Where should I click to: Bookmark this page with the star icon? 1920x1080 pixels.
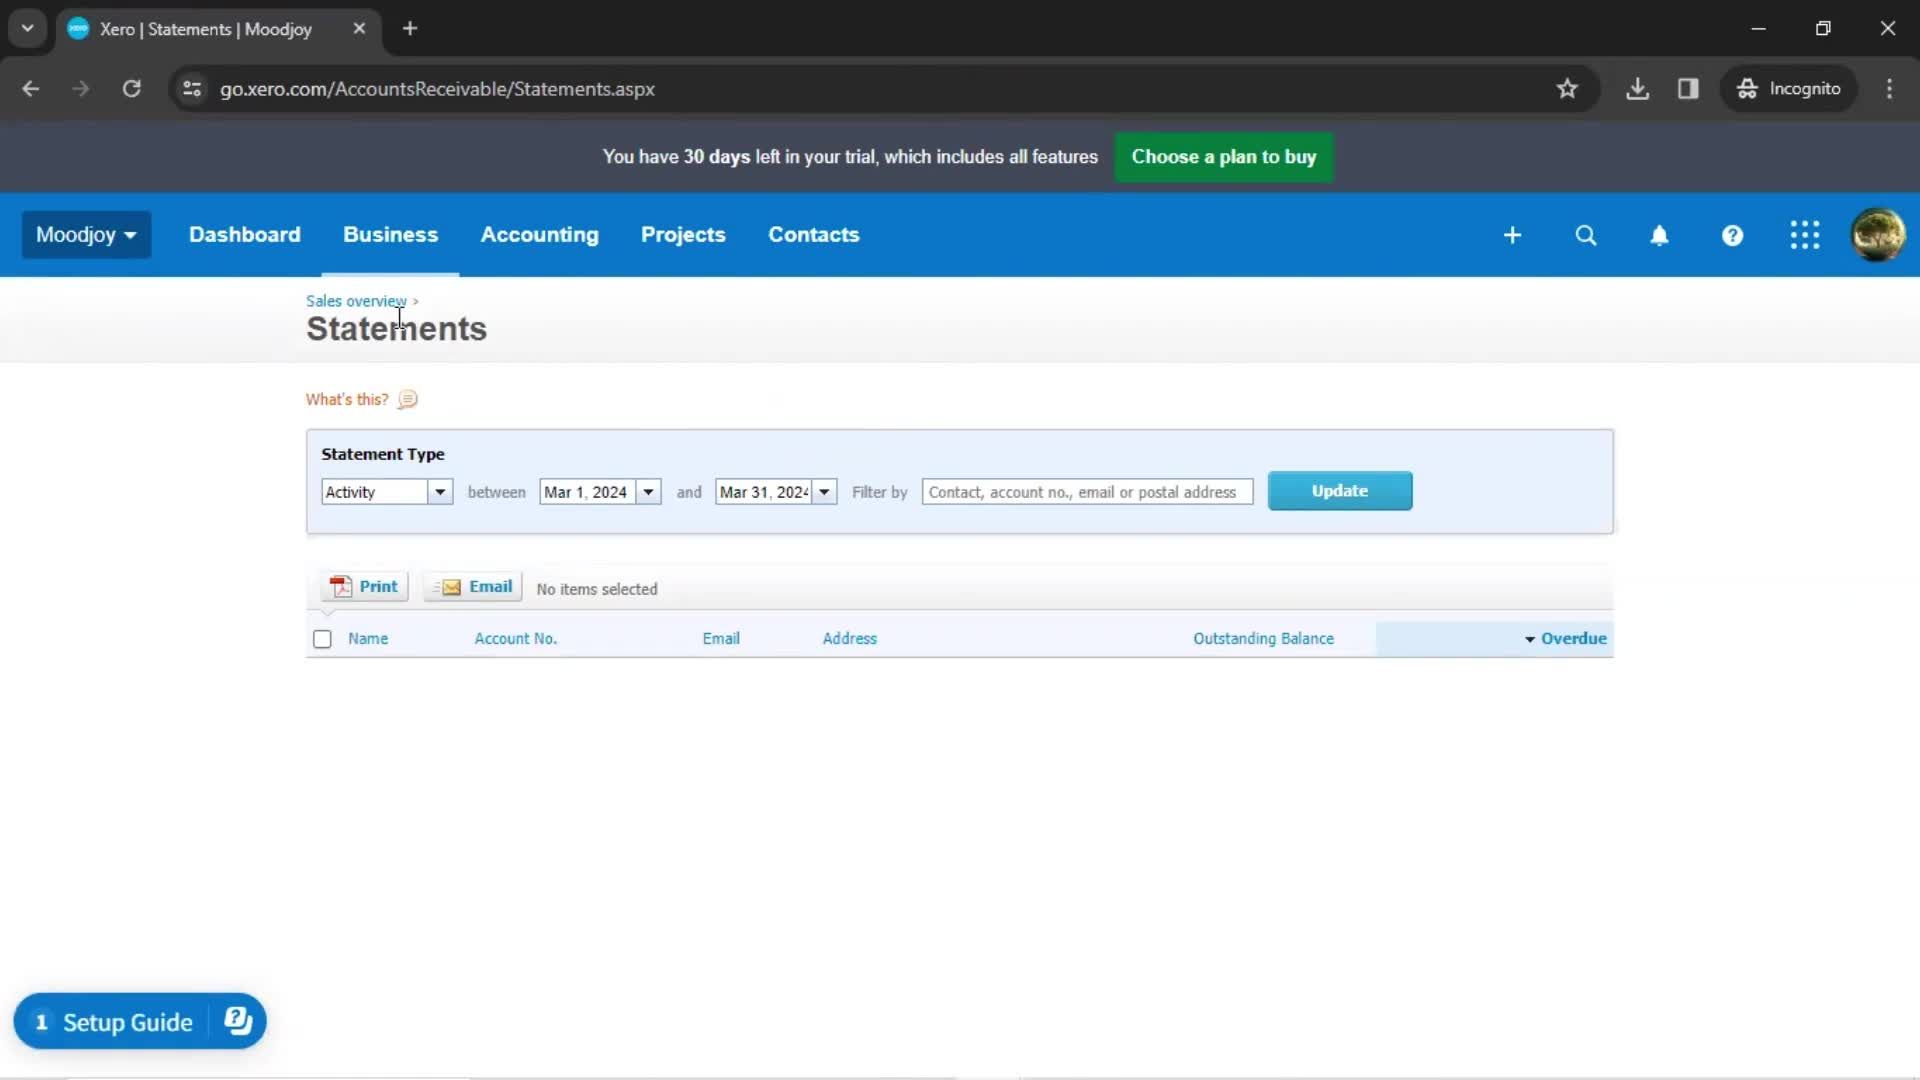[x=1567, y=89]
